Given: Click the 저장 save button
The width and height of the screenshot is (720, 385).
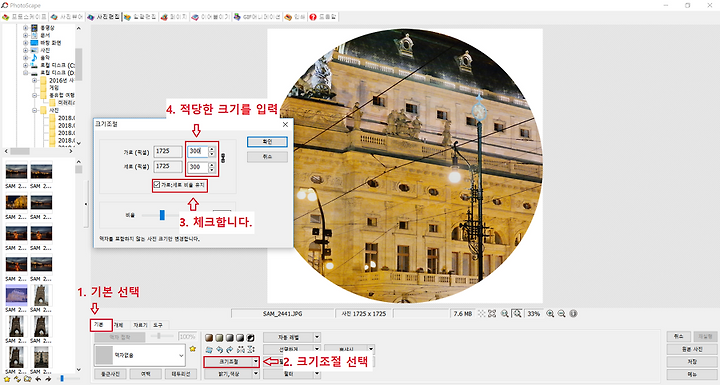Looking at the screenshot, I should (x=692, y=362).
